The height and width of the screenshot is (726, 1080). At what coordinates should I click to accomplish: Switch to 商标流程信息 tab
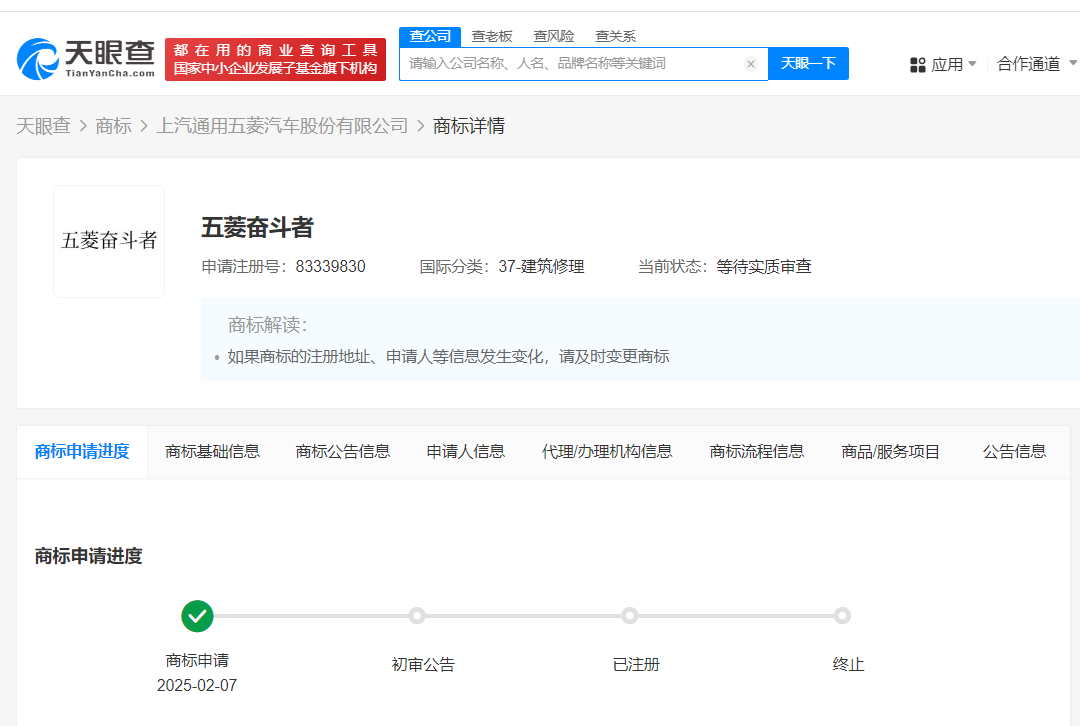(756, 452)
